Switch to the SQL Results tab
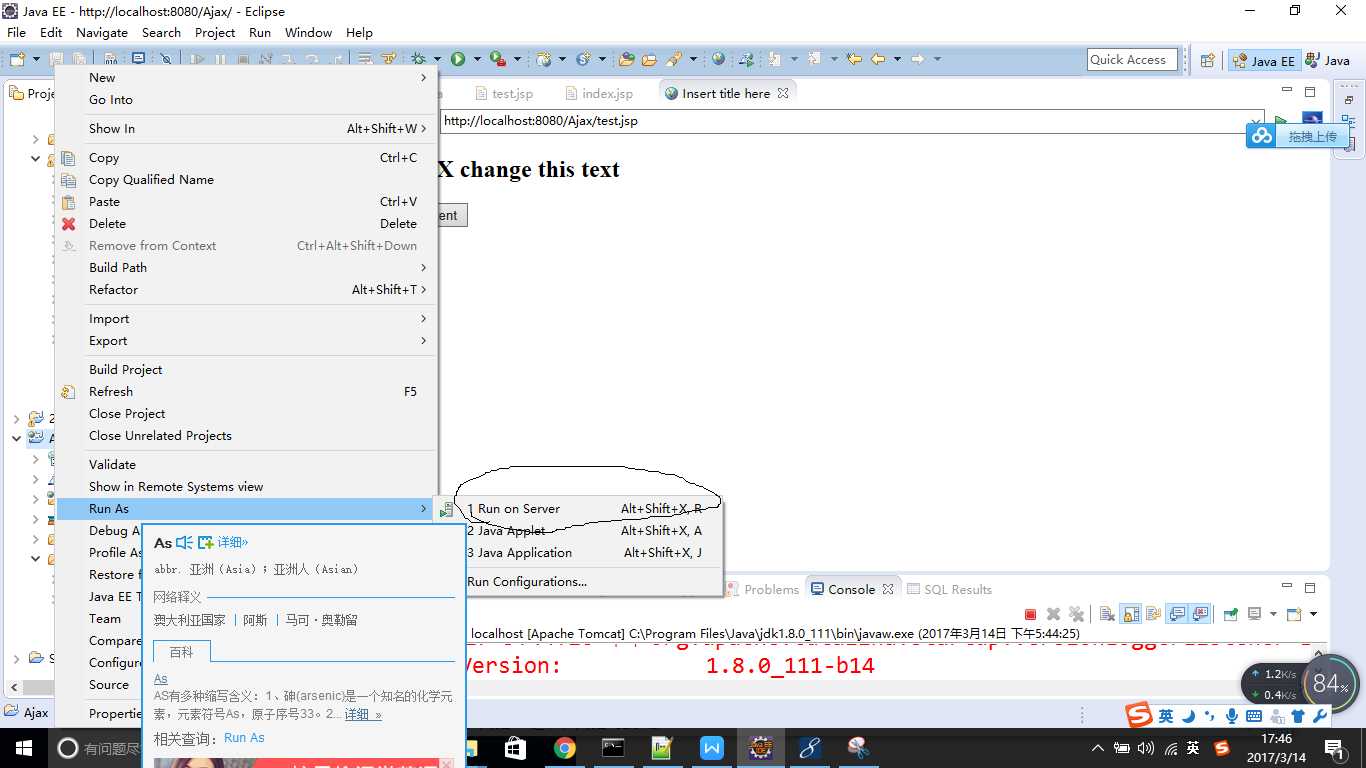 [949, 590]
